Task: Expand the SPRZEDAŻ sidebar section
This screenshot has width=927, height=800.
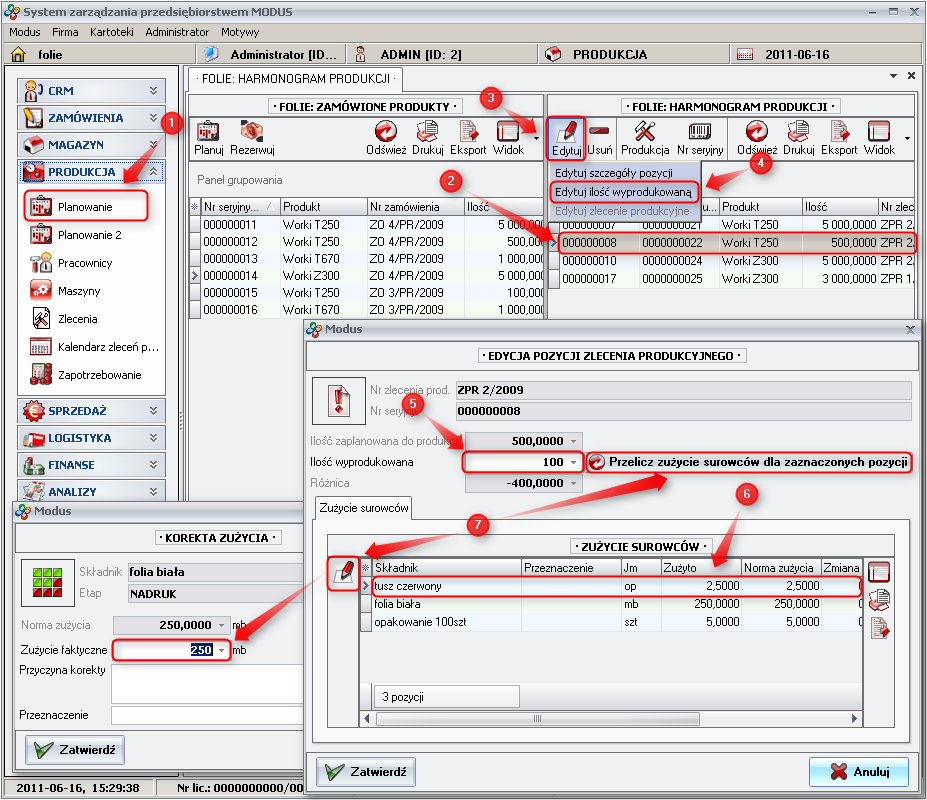Action: [x=91, y=410]
